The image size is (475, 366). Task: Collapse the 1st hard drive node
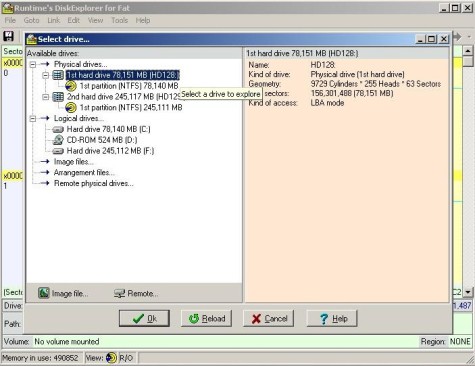tap(46, 75)
